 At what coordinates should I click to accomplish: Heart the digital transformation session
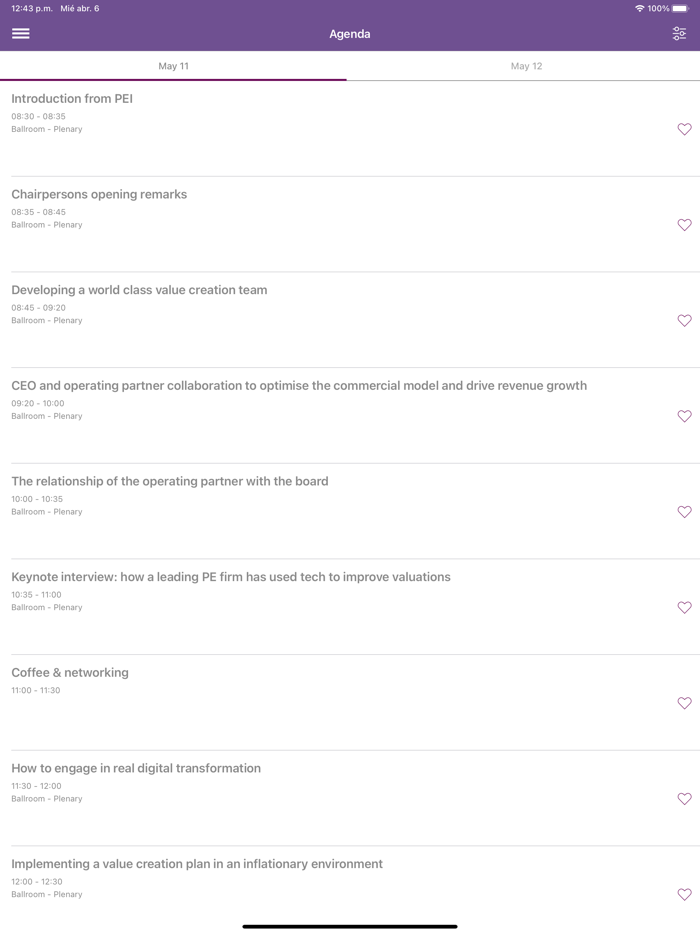point(684,799)
